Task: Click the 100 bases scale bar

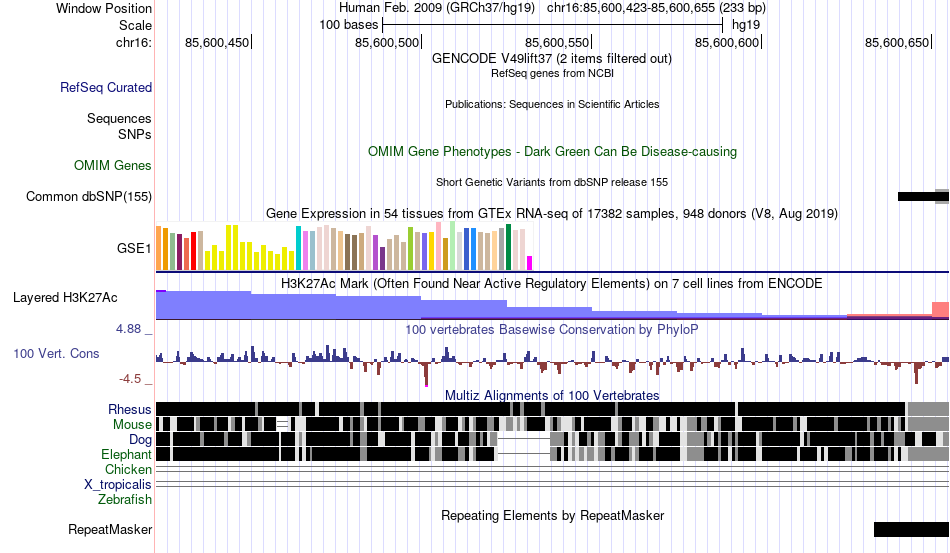Action: point(553,25)
